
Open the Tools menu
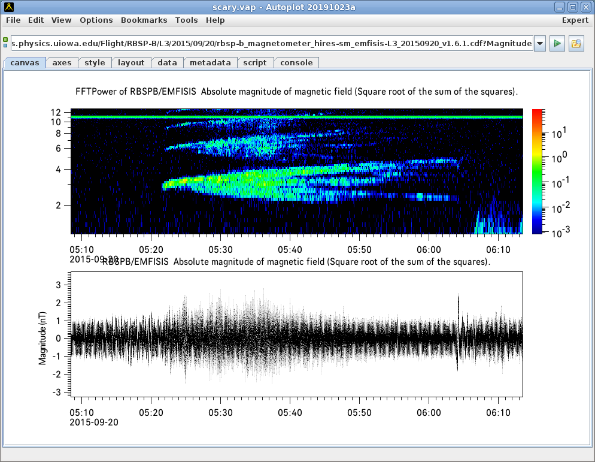point(186,20)
